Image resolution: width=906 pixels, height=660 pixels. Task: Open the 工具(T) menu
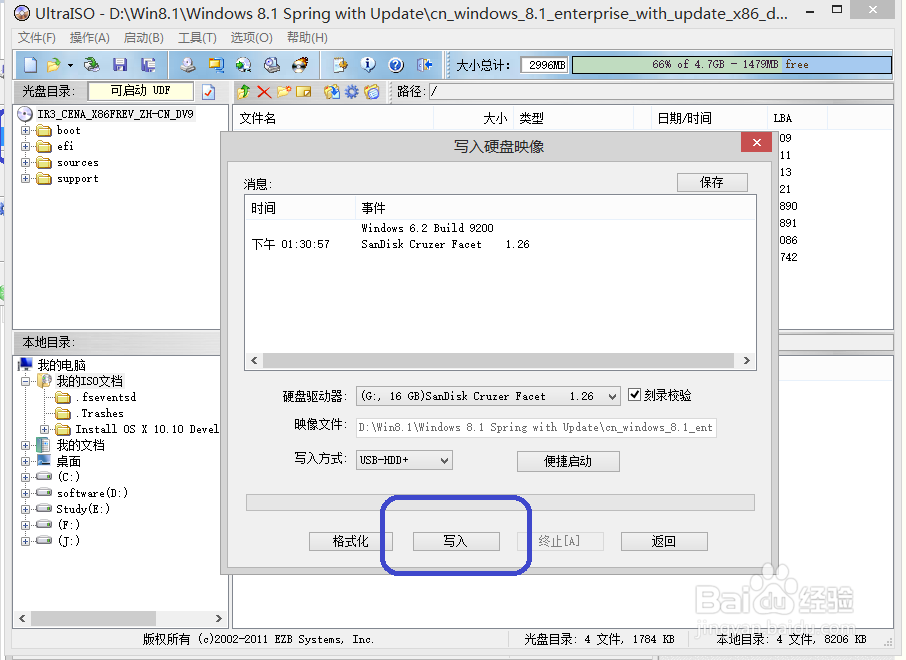coord(197,38)
